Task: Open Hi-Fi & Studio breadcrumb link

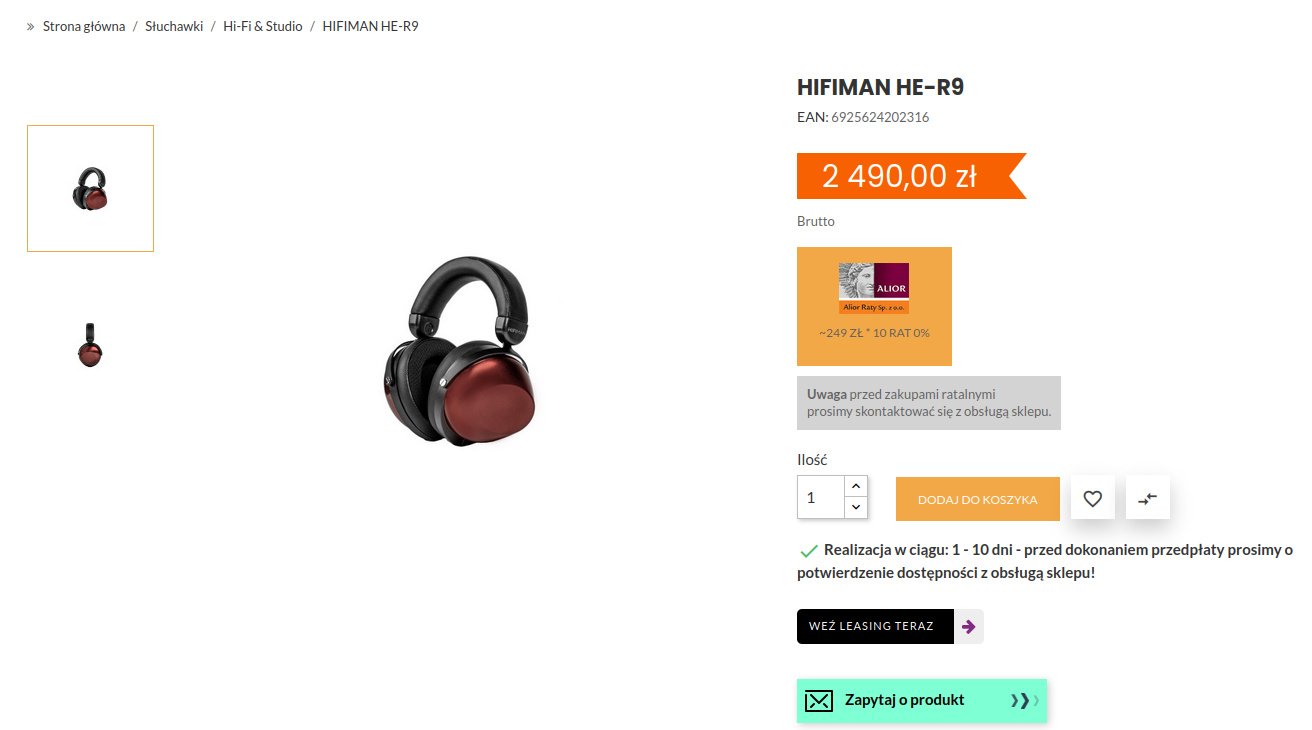Action: (x=263, y=26)
